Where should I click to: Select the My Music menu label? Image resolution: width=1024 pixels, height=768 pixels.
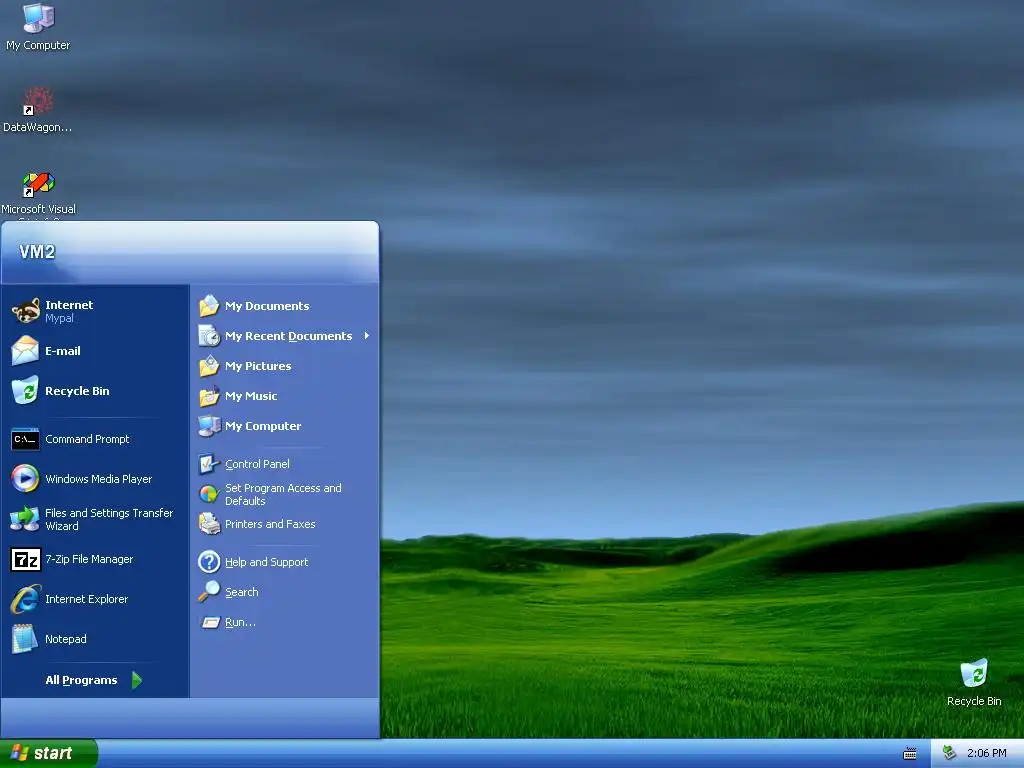[251, 396]
